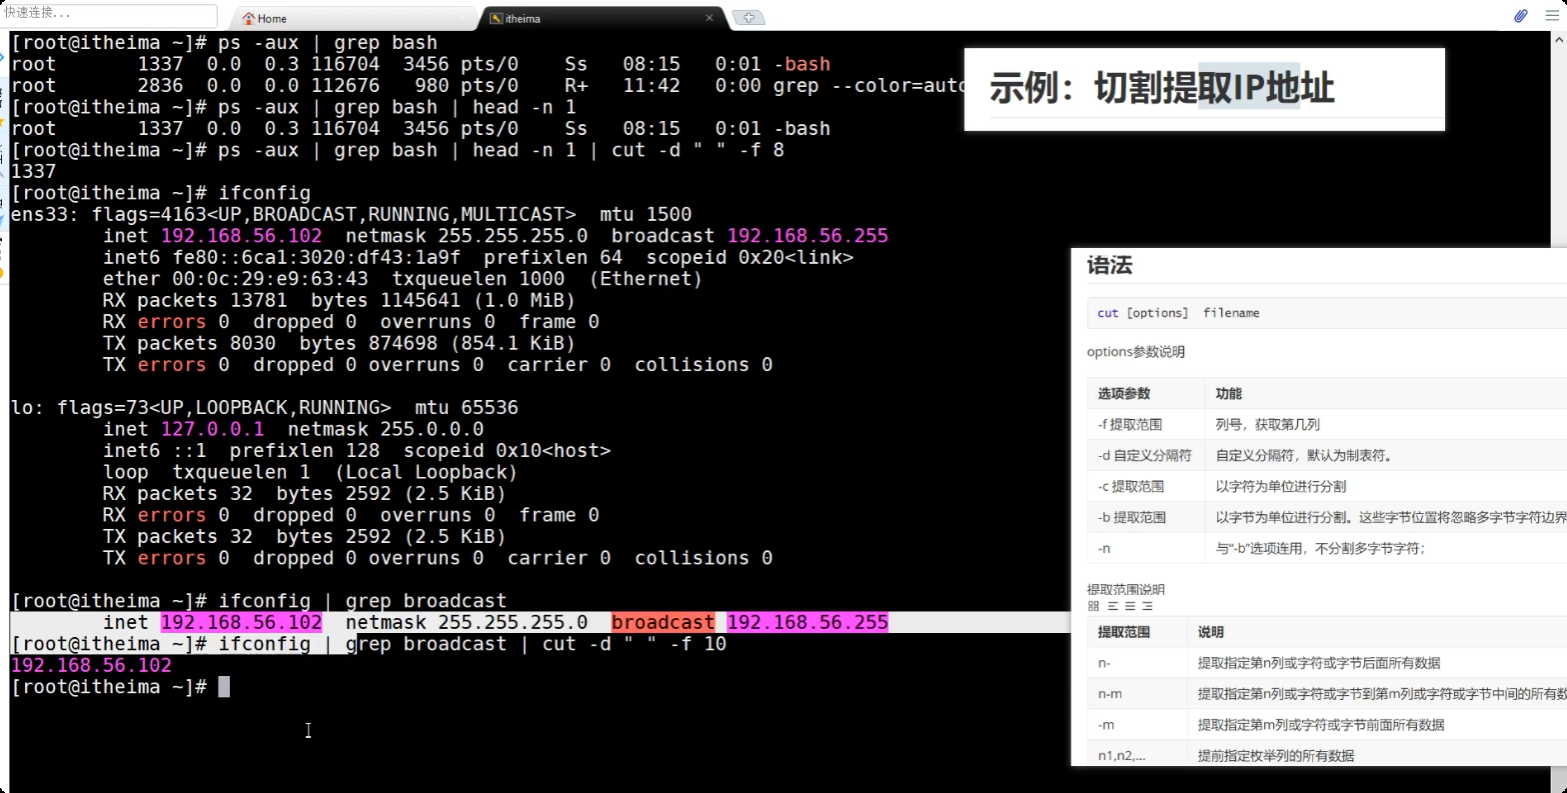1567x793 pixels.
Task: Click the 选项参数 table header
Action: tap(1124, 393)
